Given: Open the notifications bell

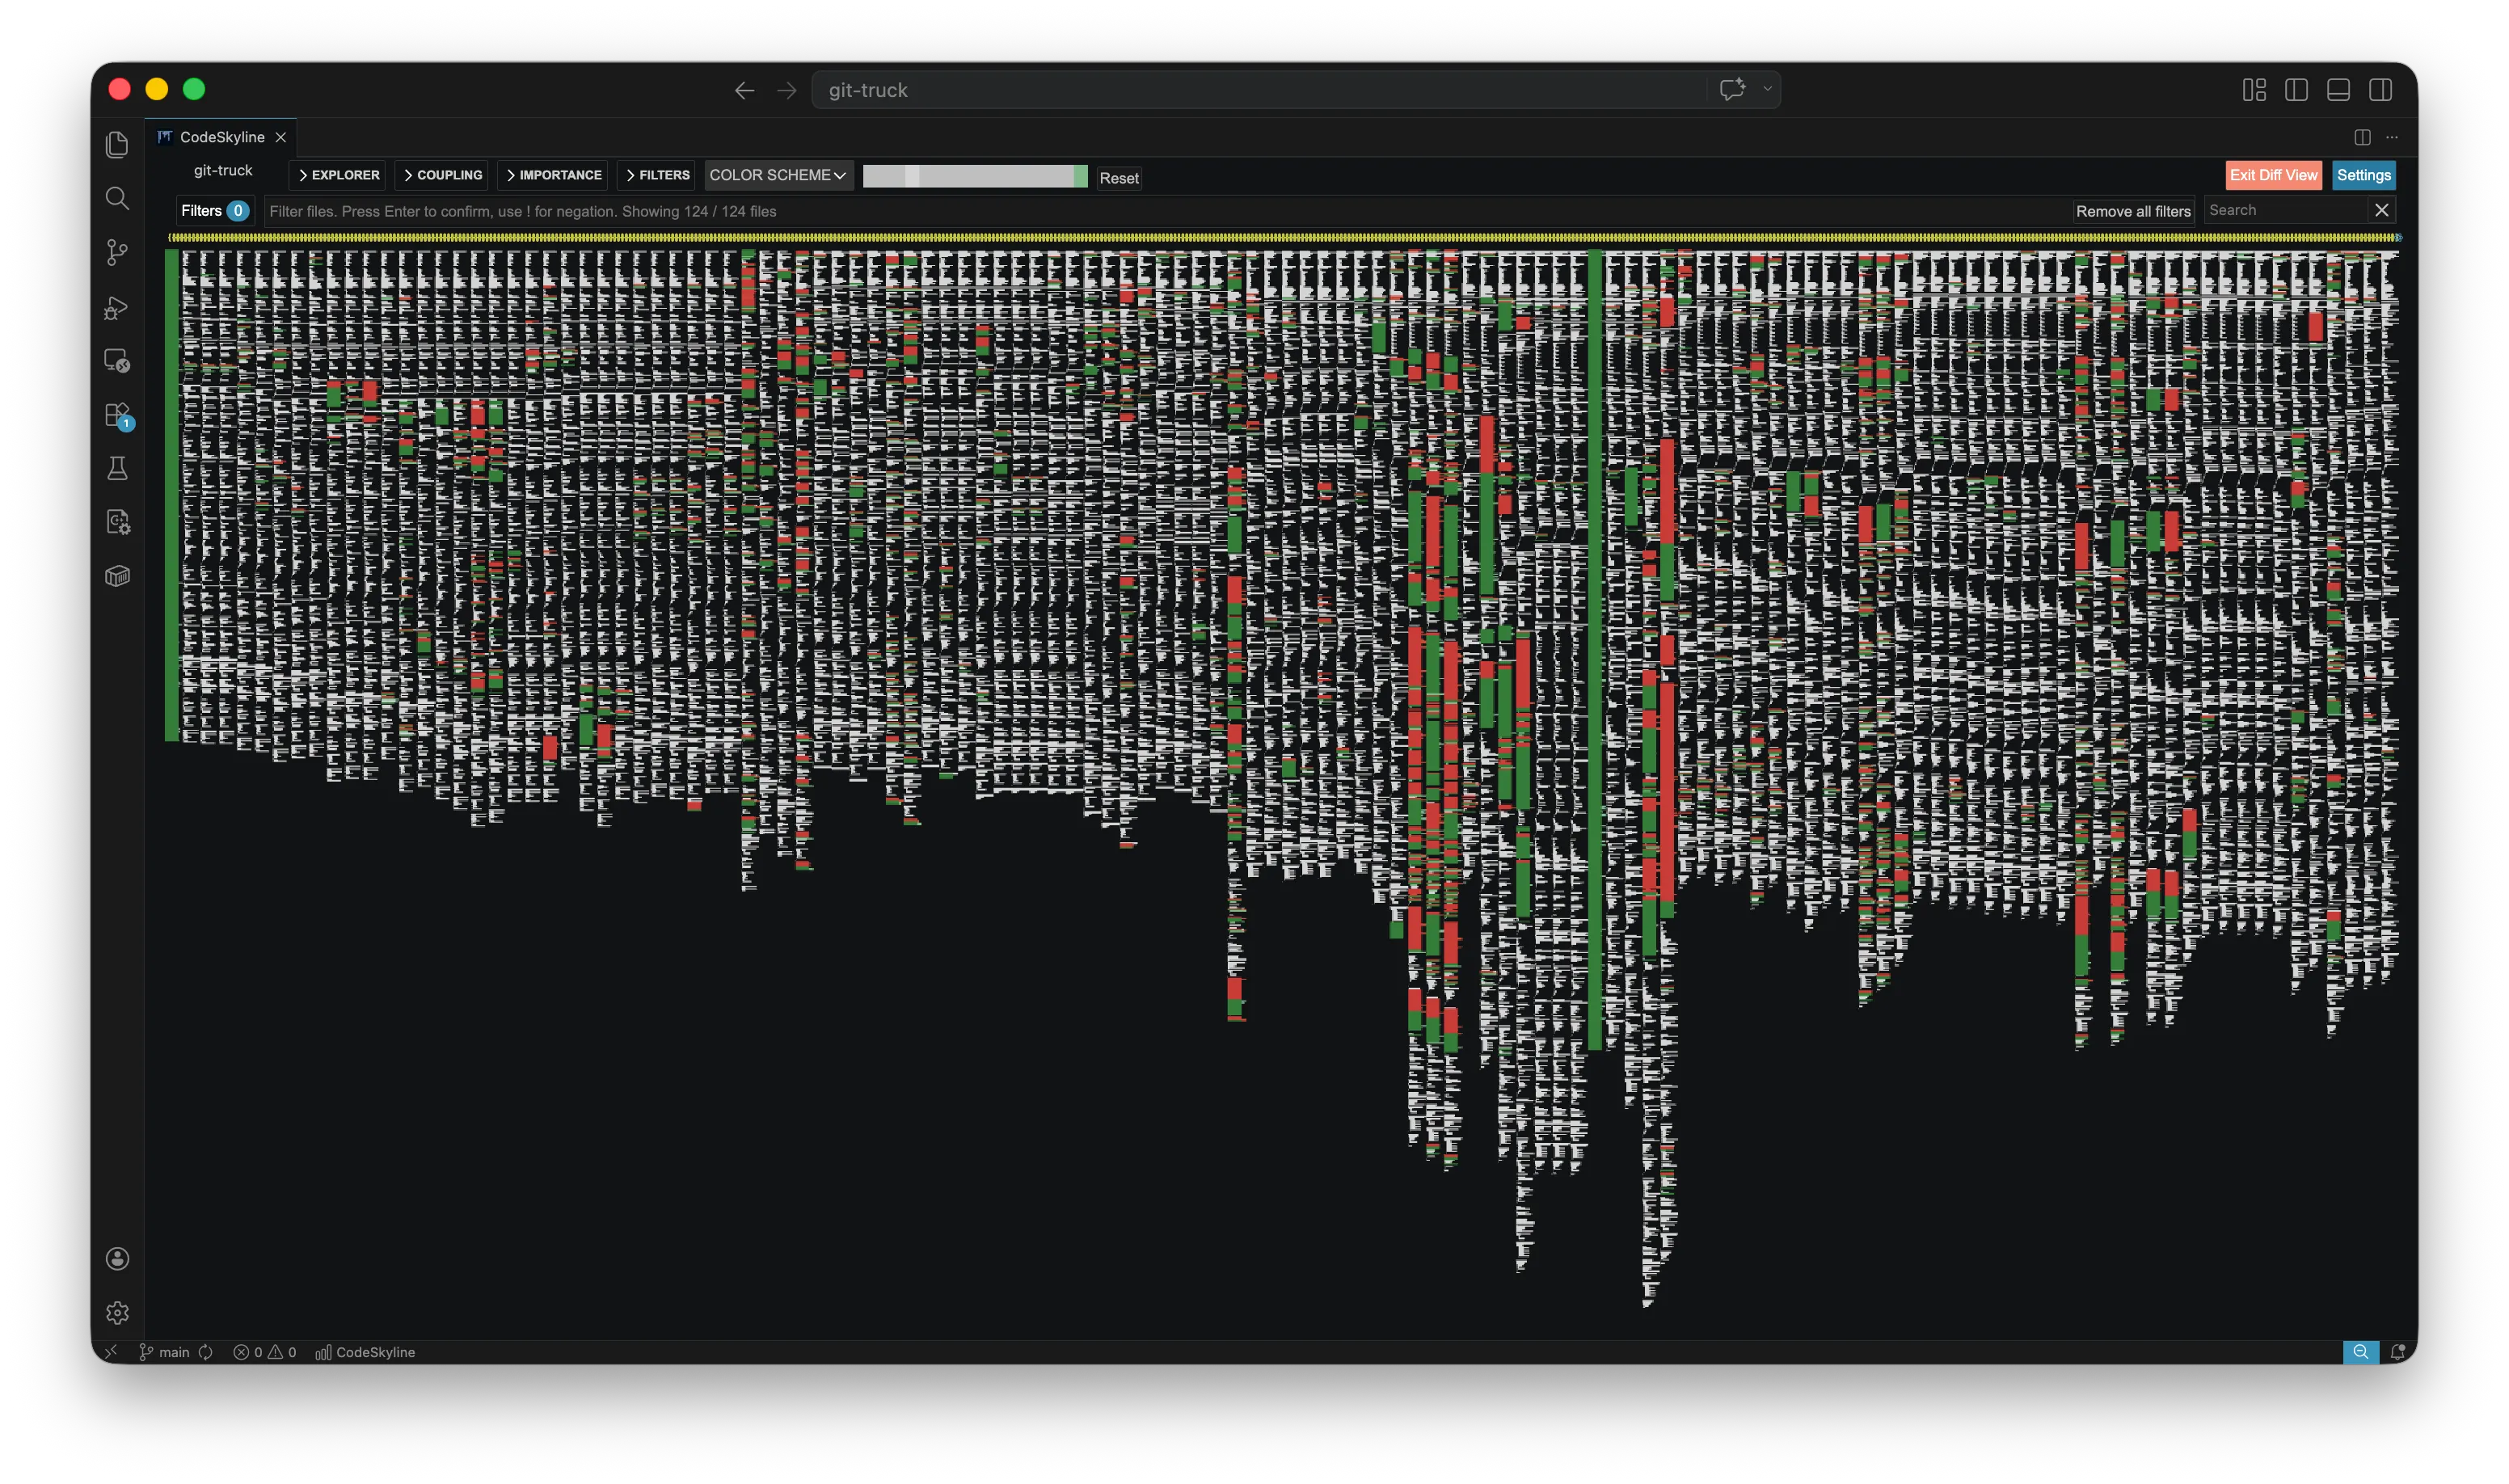Looking at the screenshot, I should click(2397, 1352).
